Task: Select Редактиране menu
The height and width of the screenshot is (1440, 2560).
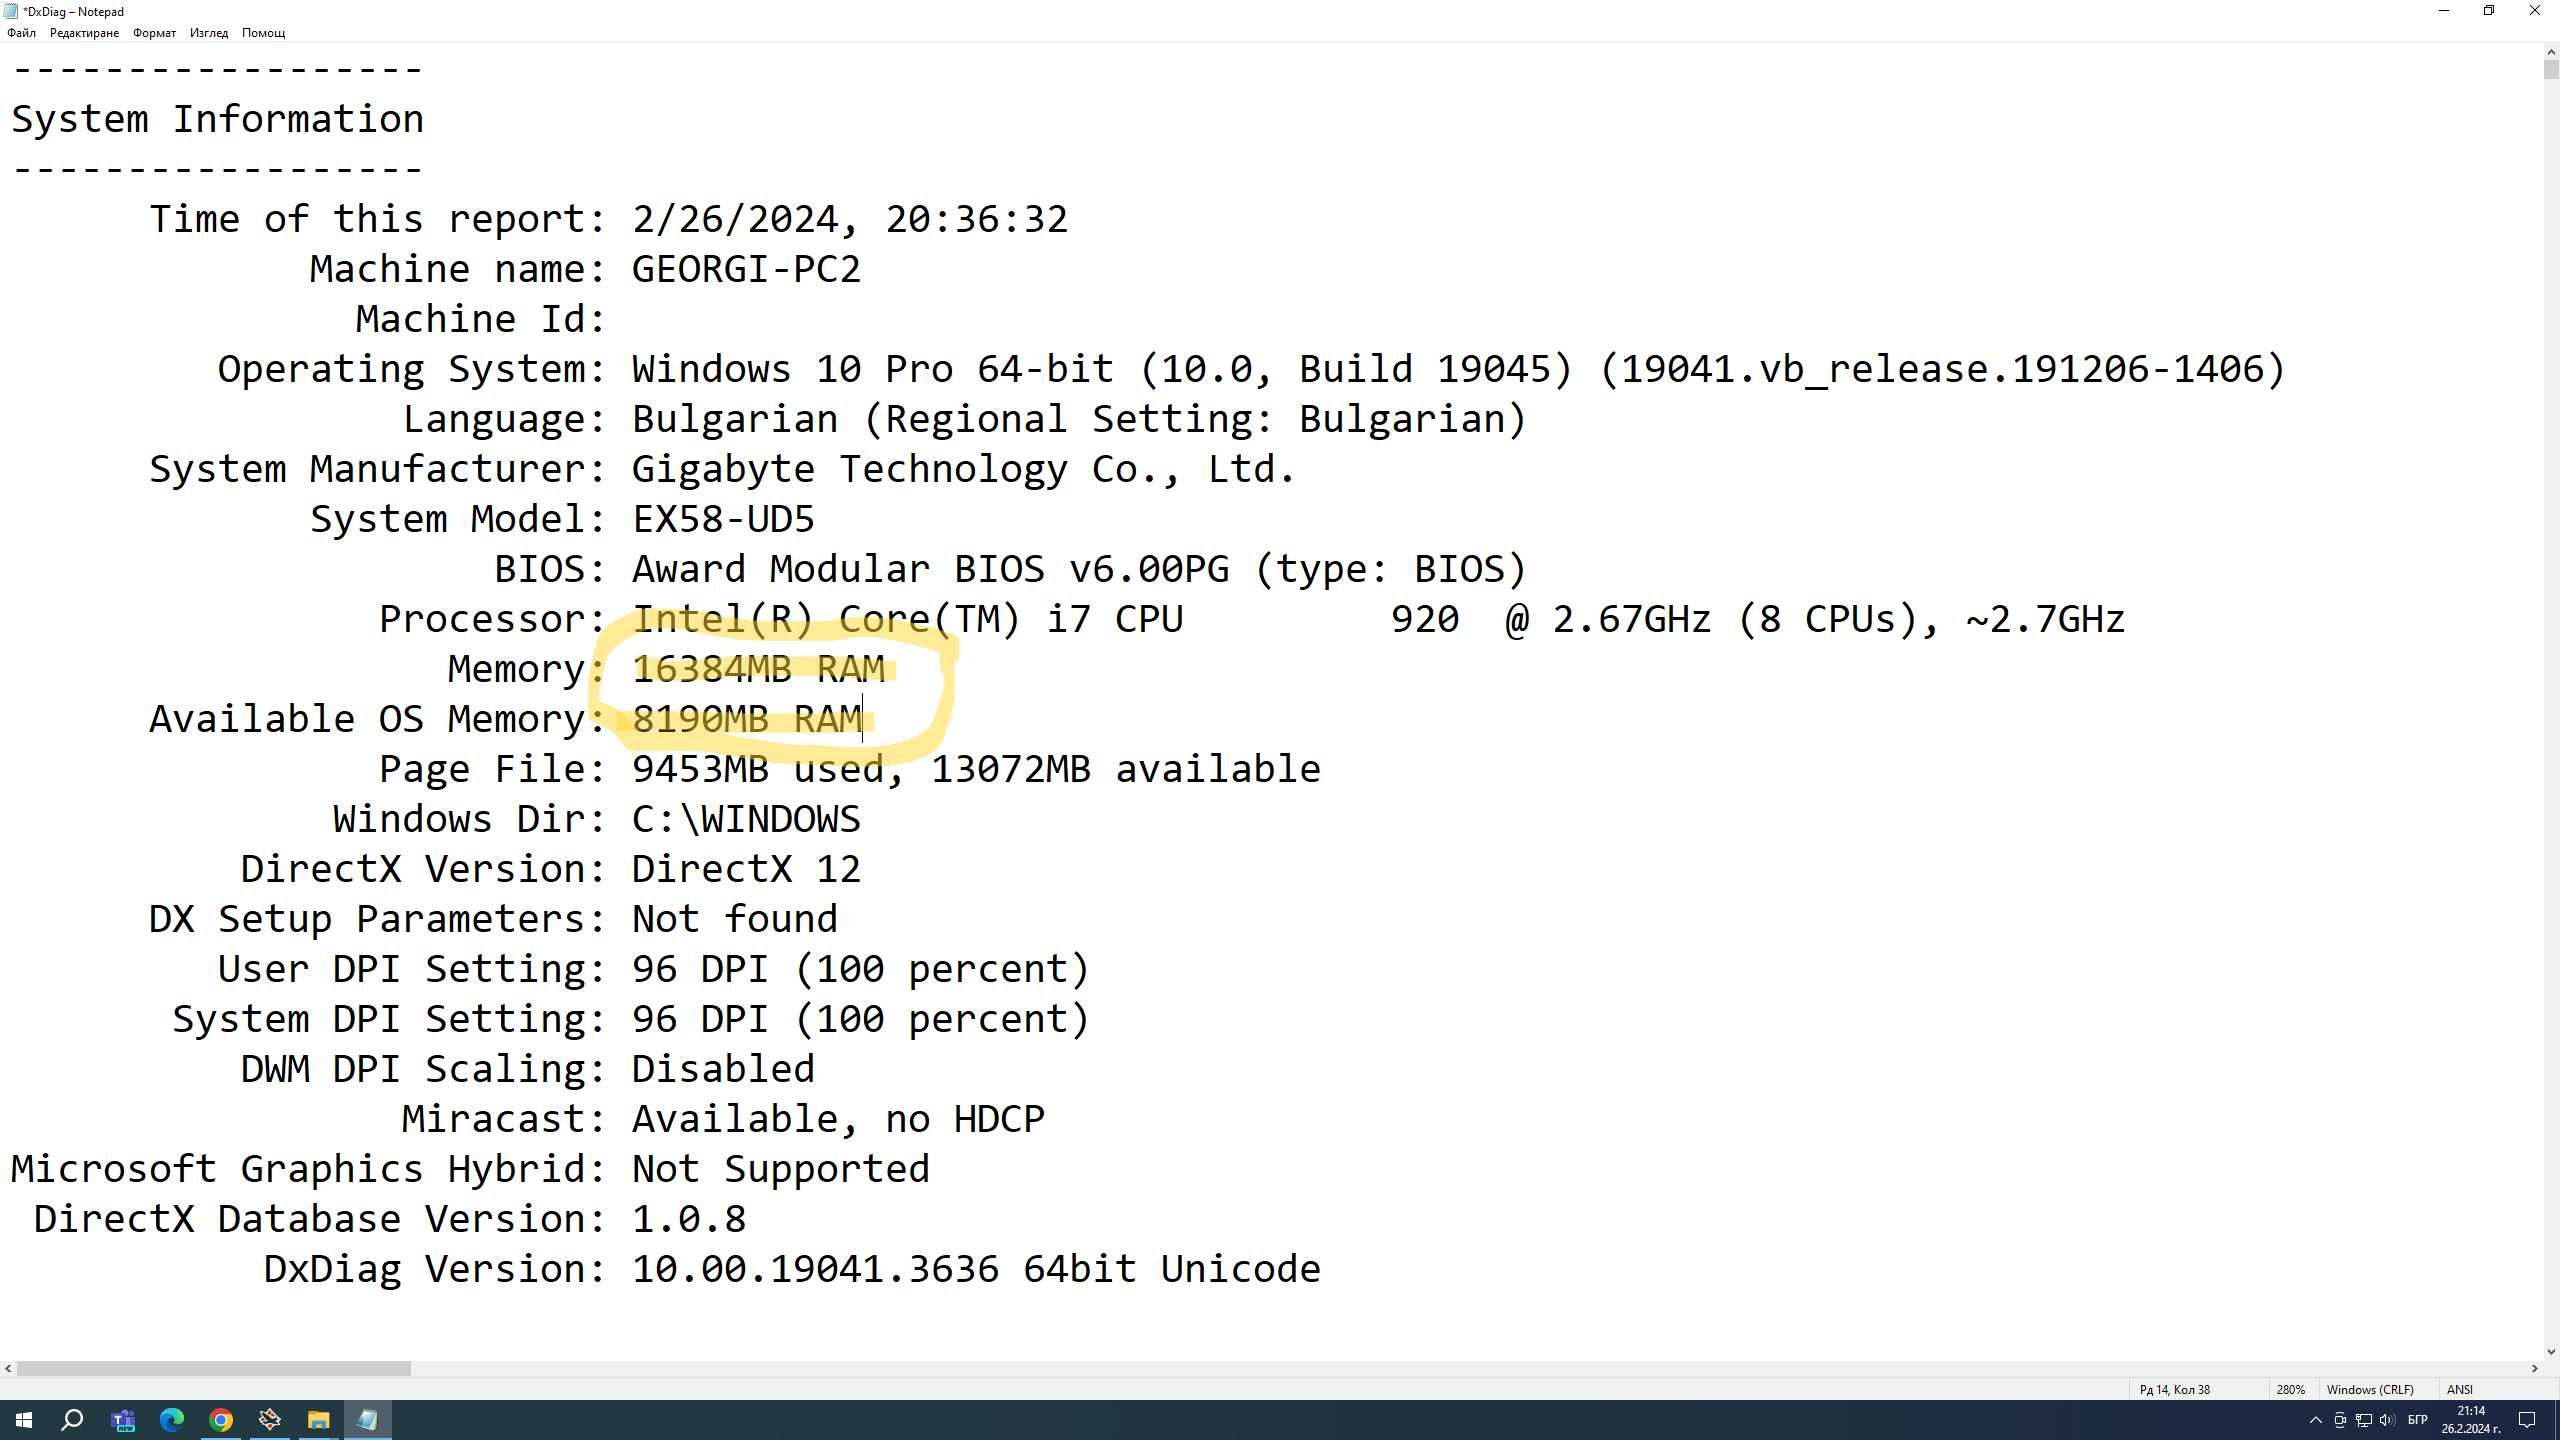Action: click(83, 32)
